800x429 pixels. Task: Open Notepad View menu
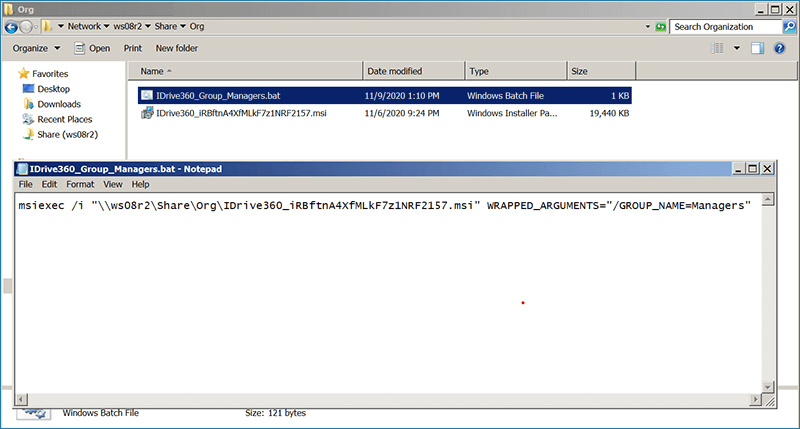click(x=113, y=184)
